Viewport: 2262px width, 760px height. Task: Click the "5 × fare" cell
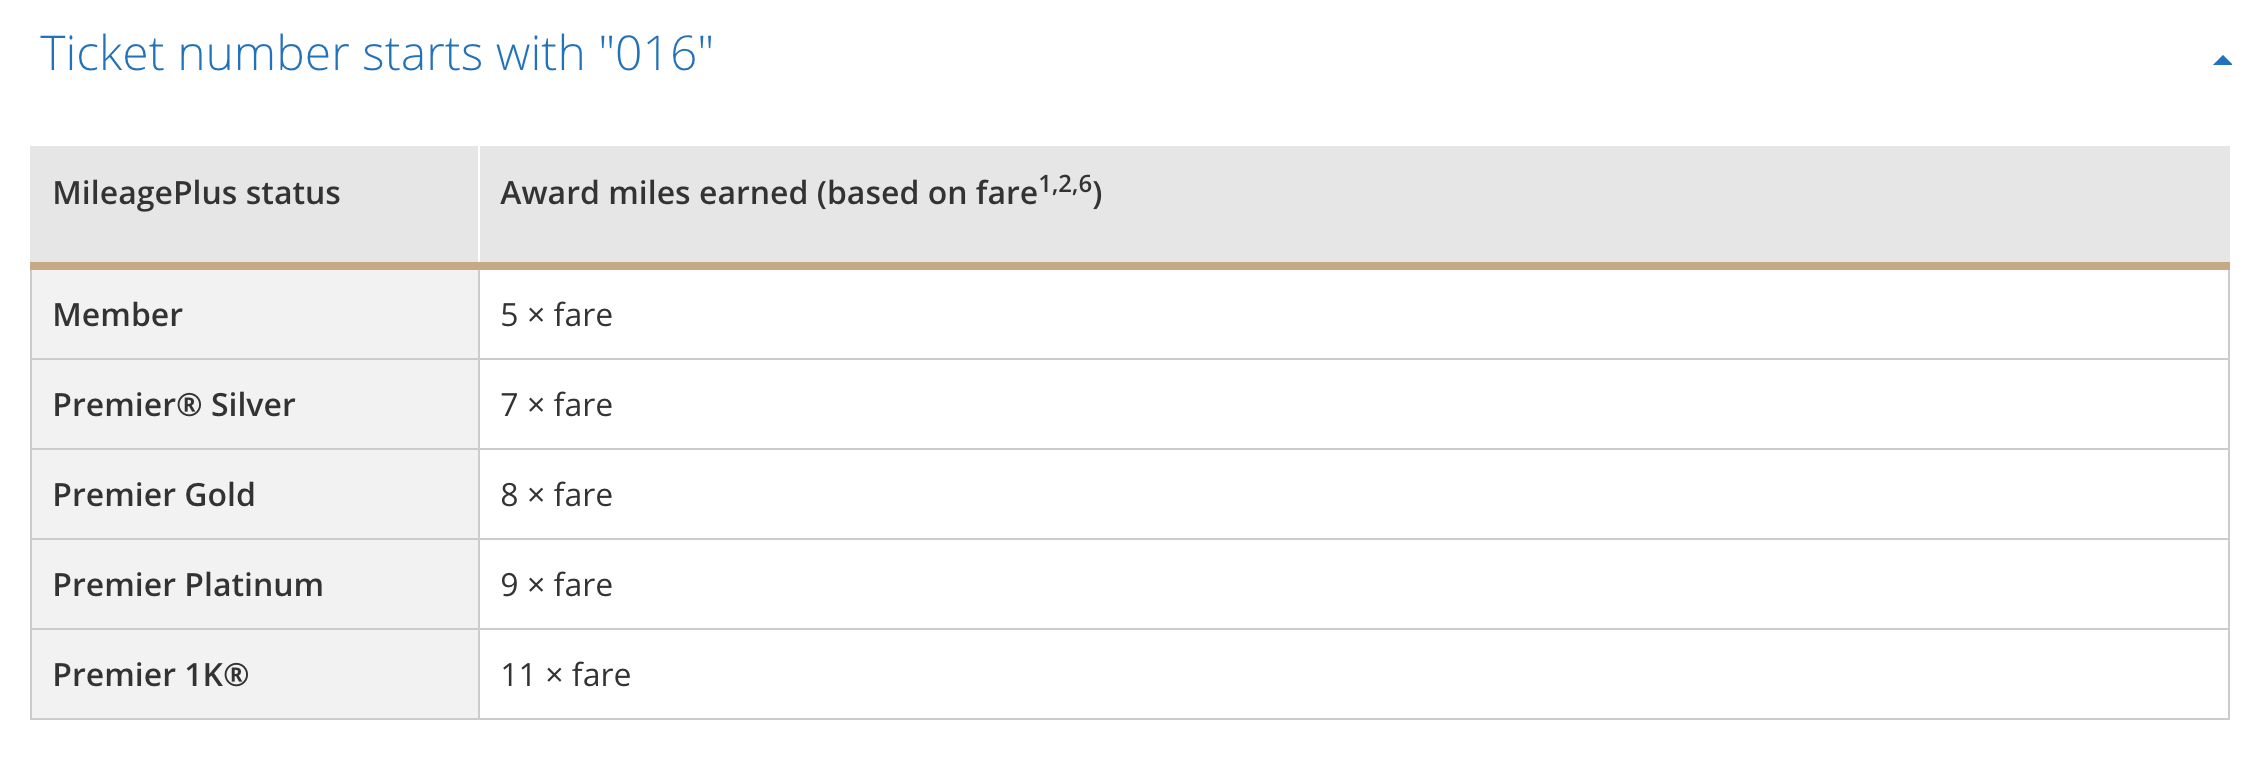556,315
